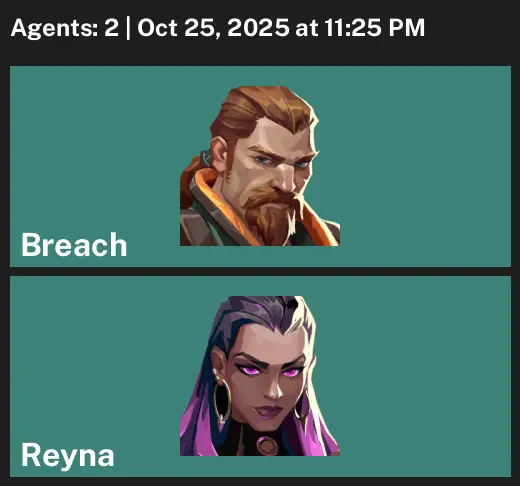
Task: Click the dark gap between agent cards
Action: point(260,271)
